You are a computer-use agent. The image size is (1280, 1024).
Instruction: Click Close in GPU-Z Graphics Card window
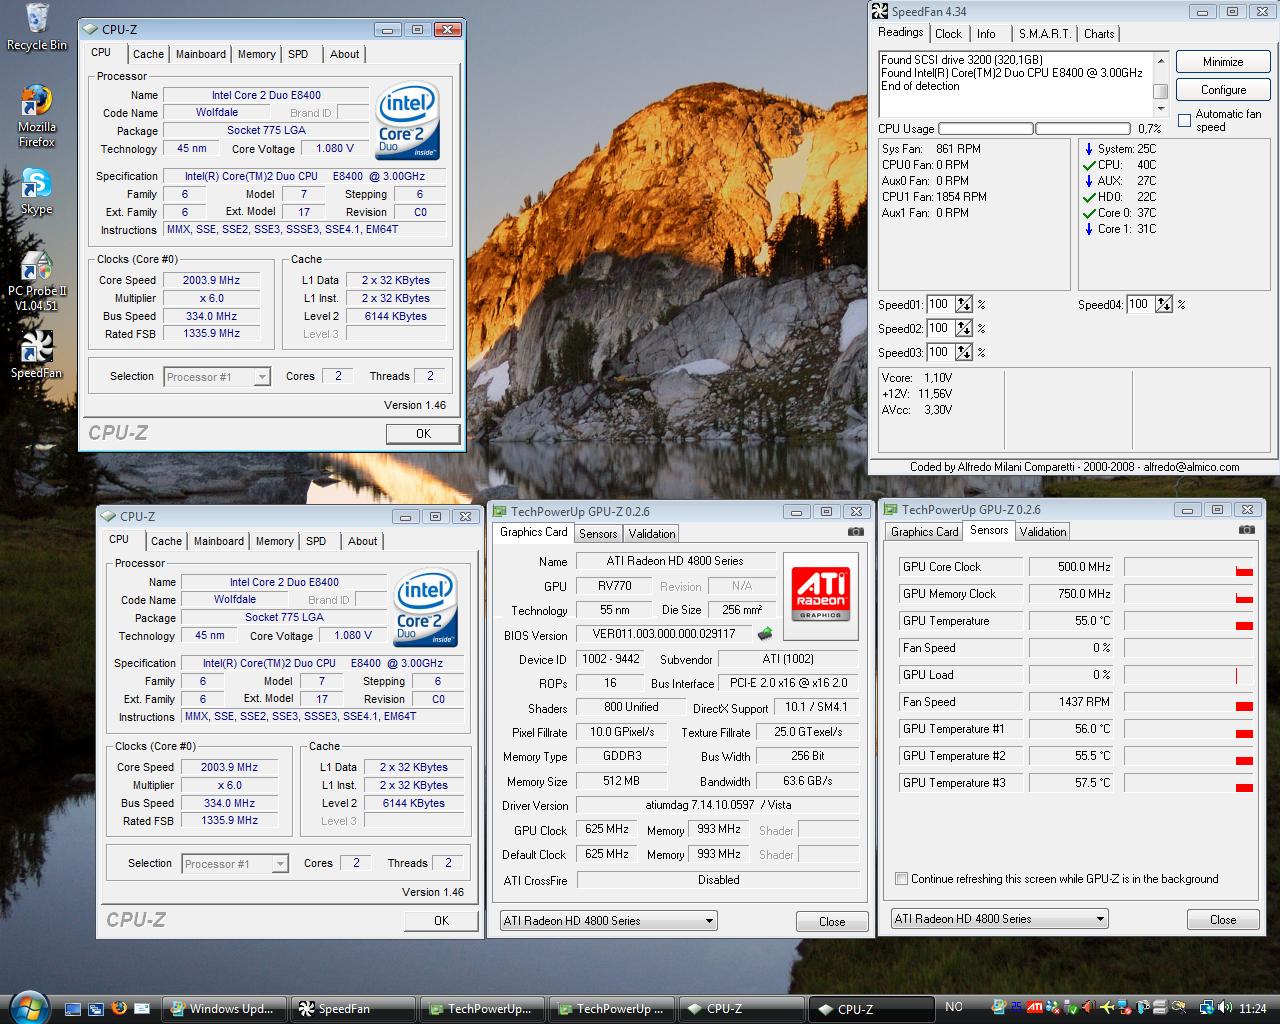click(832, 922)
